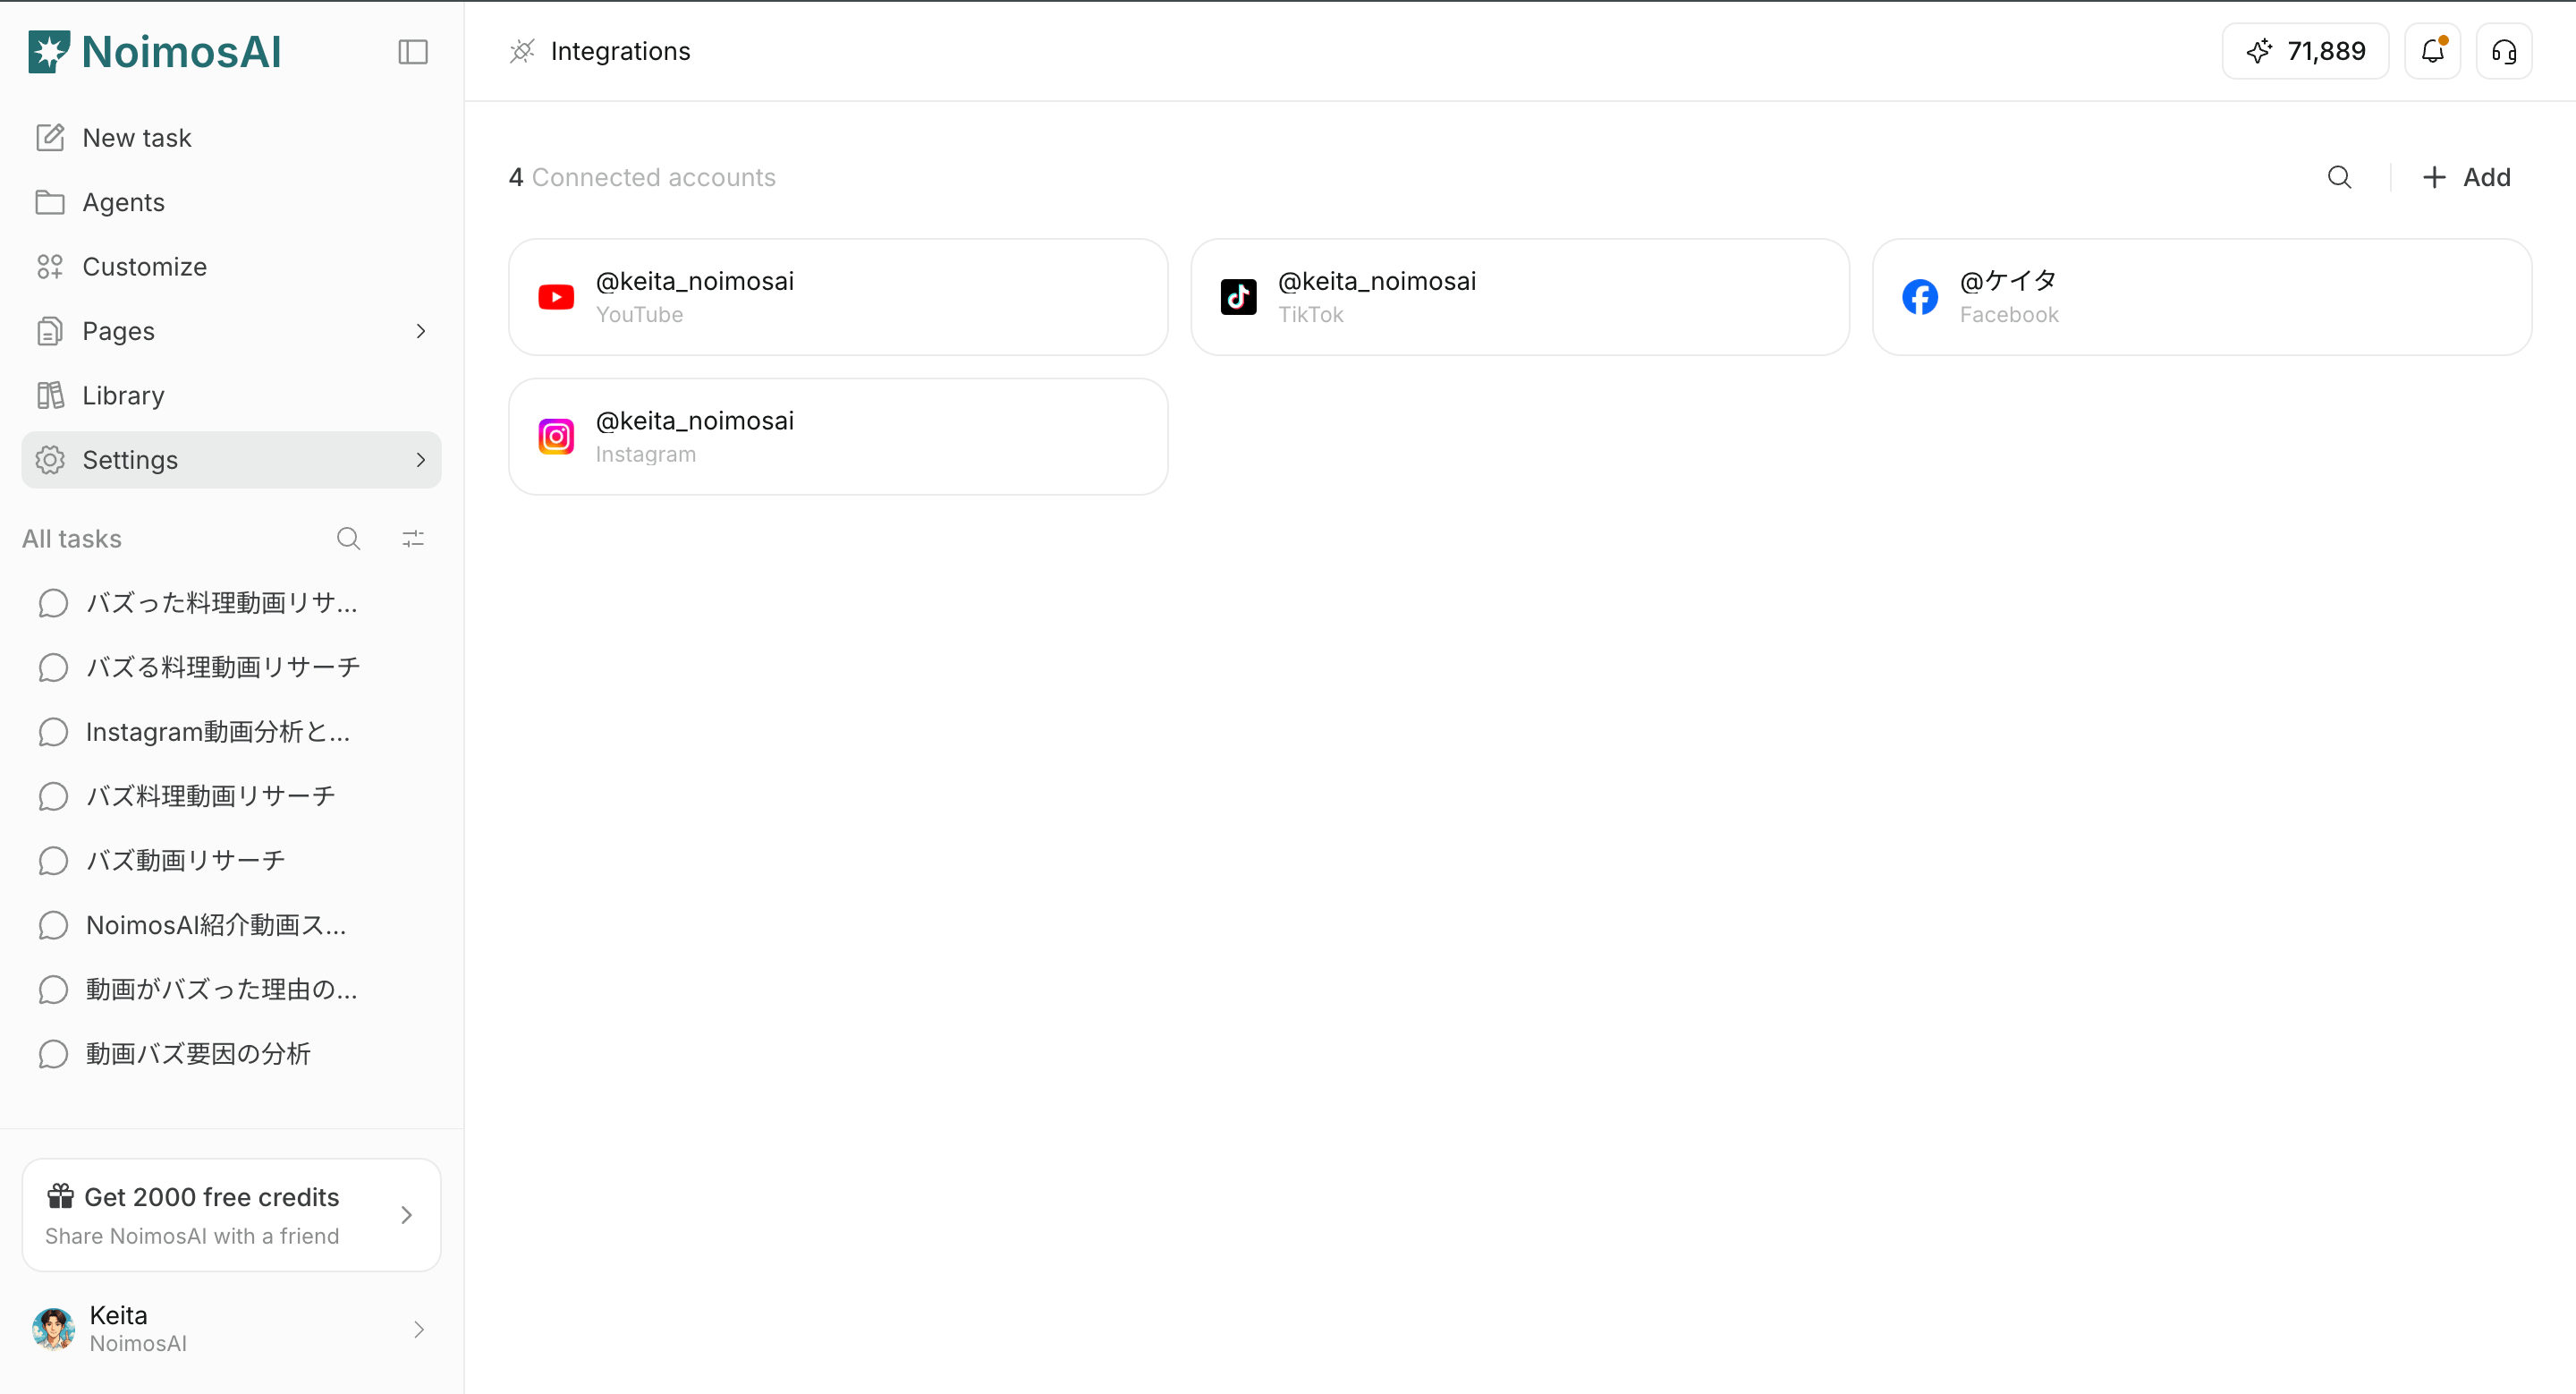Click the 4 Connected accounts label
The width and height of the screenshot is (2576, 1394).
click(x=642, y=177)
